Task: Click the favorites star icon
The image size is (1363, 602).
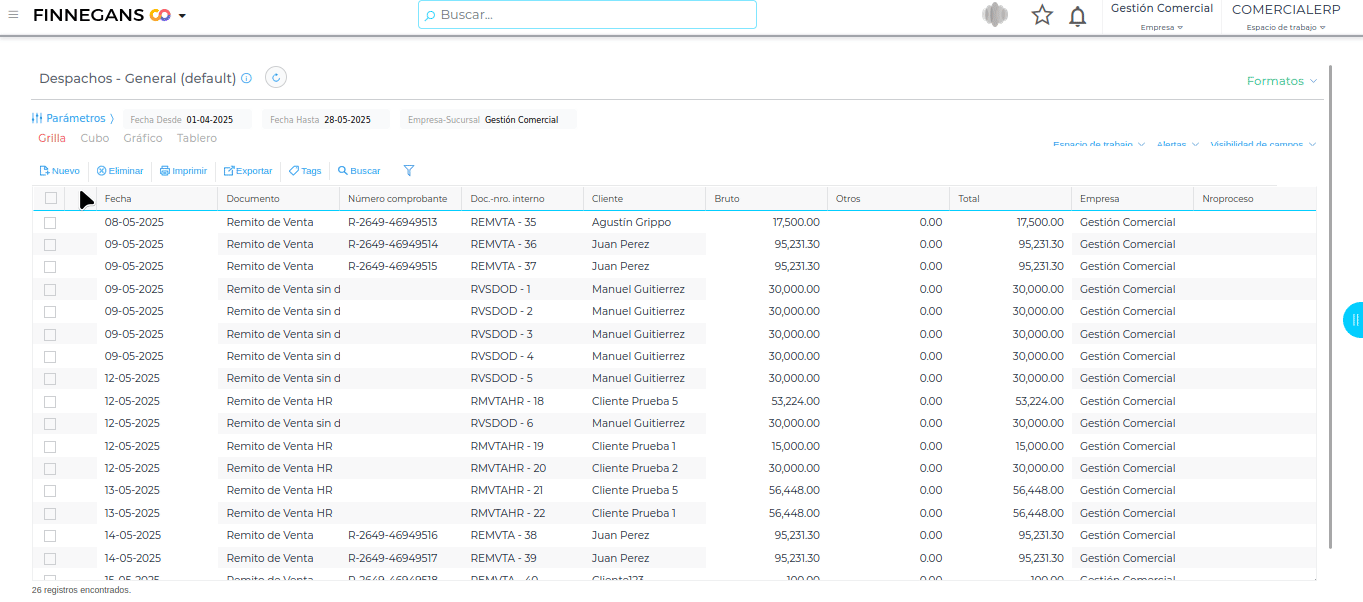Action: click(x=1042, y=15)
